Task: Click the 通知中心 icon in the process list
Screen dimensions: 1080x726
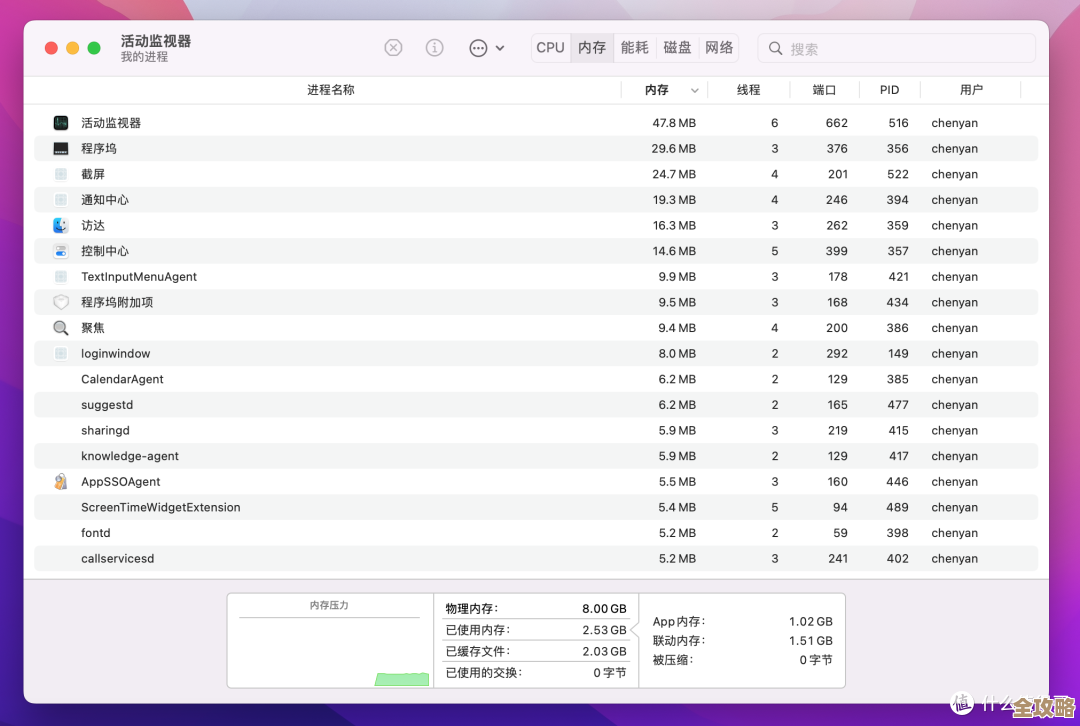Action: click(x=60, y=199)
